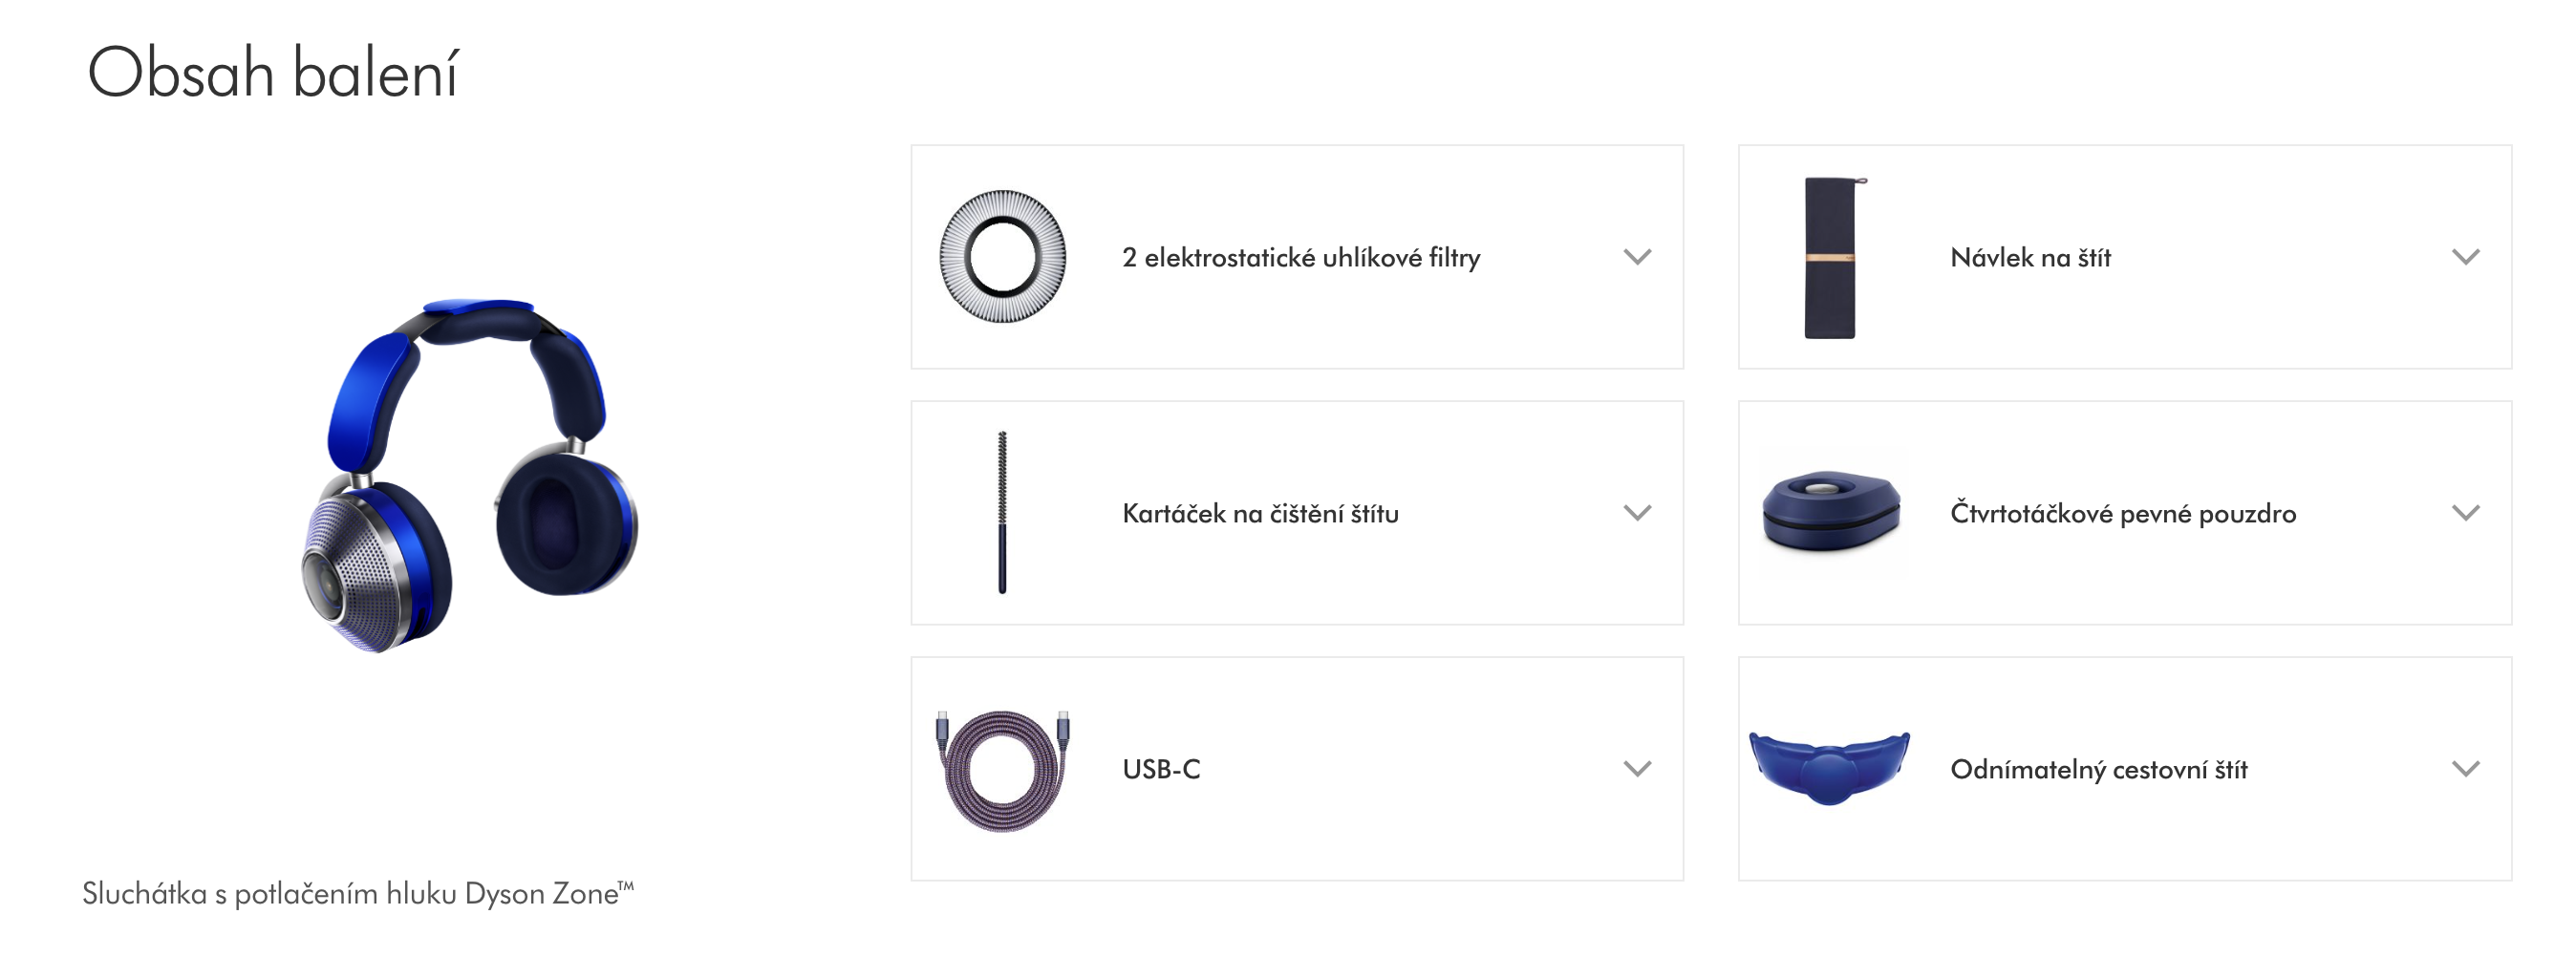This screenshot has width=2576, height=957.
Task: Expand the Čtvrtotáčkové pevné pouzdro chevron
Action: click(2466, 513)
